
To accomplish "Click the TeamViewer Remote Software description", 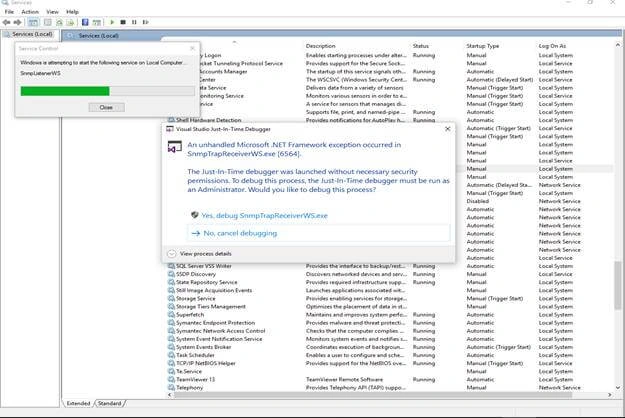I will (x=344, y=379).
